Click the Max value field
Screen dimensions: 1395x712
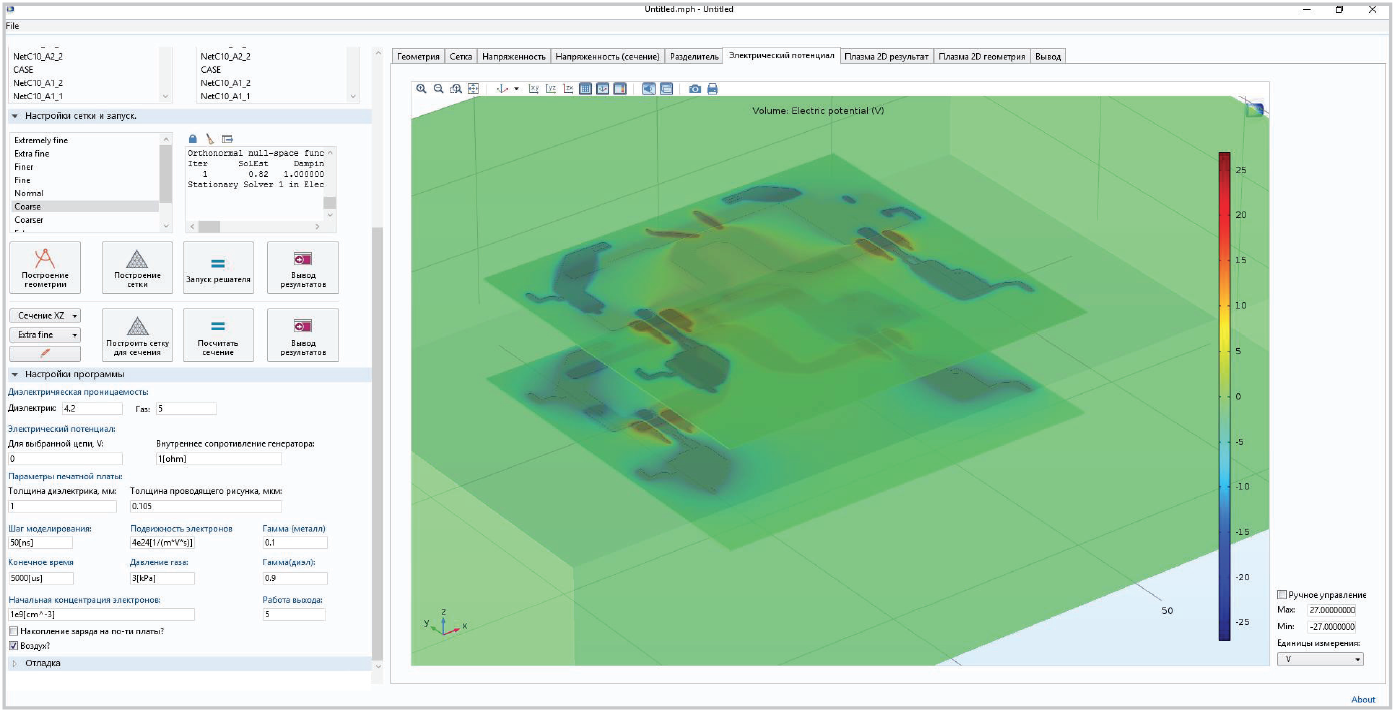(1332, 610)
